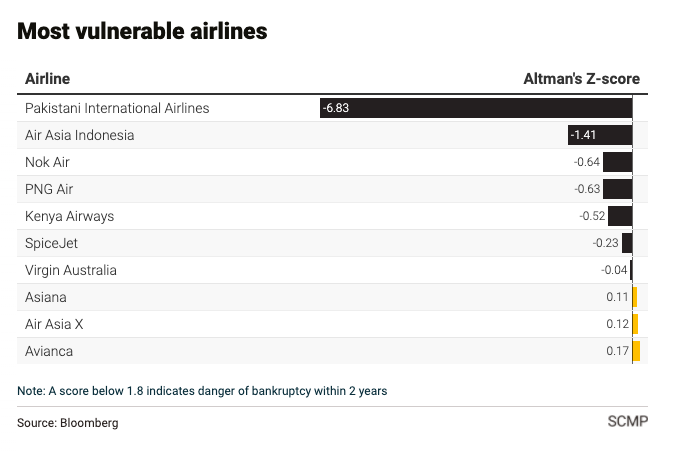Click the yellow bar for Avianca

click(636, 351)
